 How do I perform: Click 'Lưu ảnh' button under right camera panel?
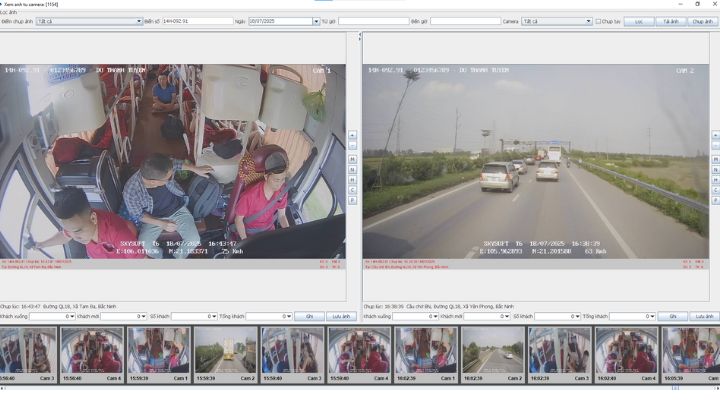[x=704, y=316]
